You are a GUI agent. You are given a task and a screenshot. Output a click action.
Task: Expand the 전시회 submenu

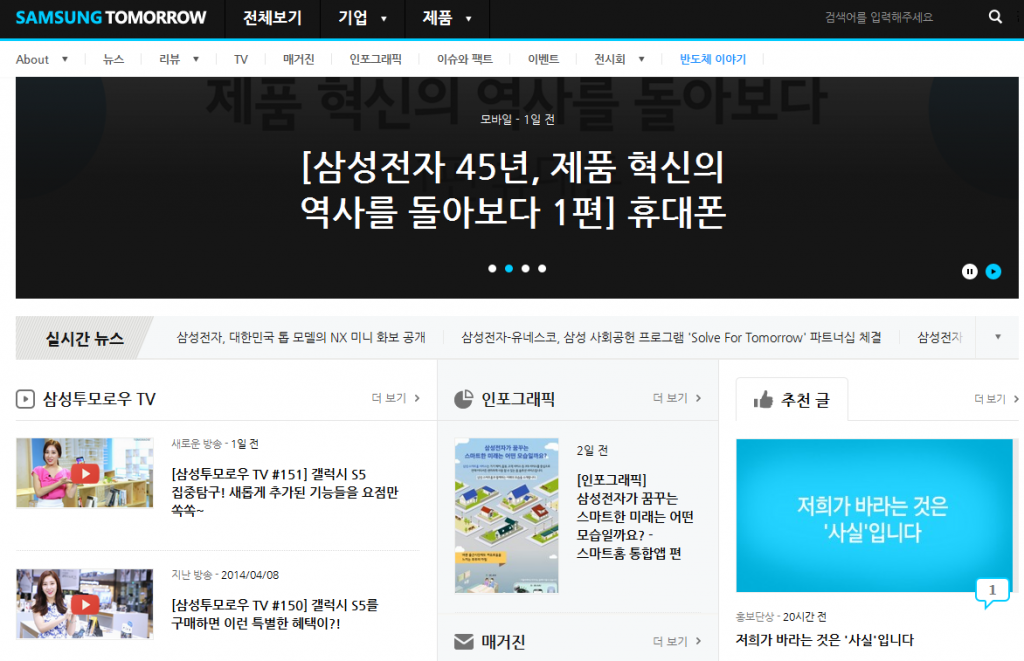[x=619, y=59]
